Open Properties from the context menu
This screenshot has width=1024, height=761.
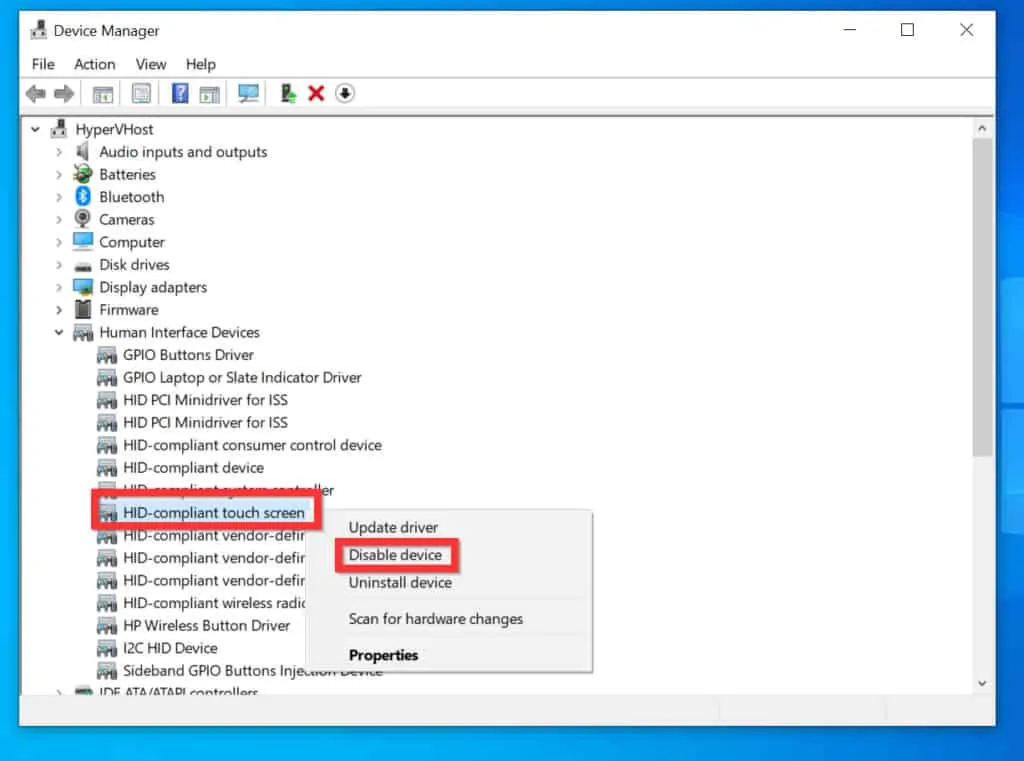pos(383,655)
